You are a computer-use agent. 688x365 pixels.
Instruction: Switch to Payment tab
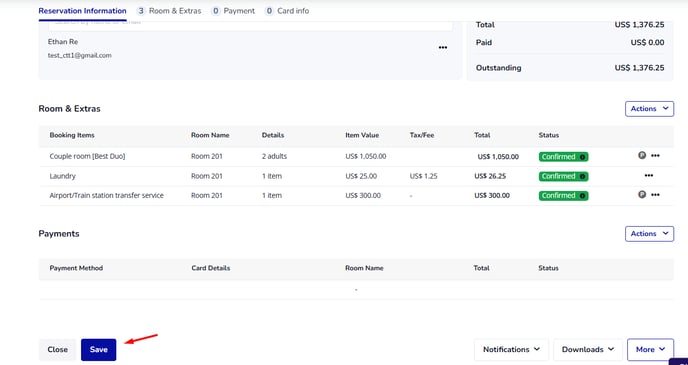(x=233, y=11)
